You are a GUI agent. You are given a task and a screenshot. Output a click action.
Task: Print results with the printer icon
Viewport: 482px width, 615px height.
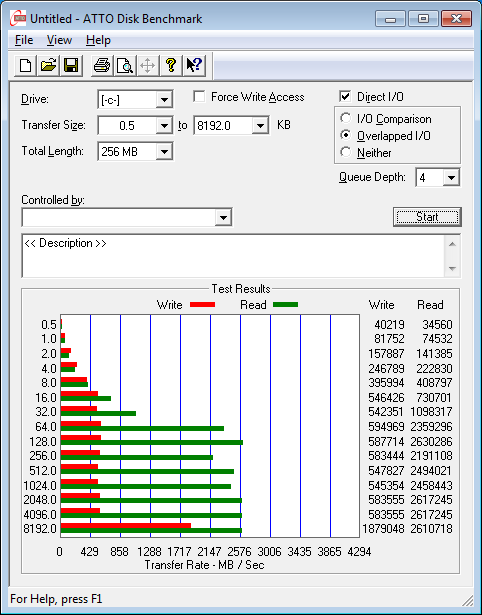click(102, 66)
